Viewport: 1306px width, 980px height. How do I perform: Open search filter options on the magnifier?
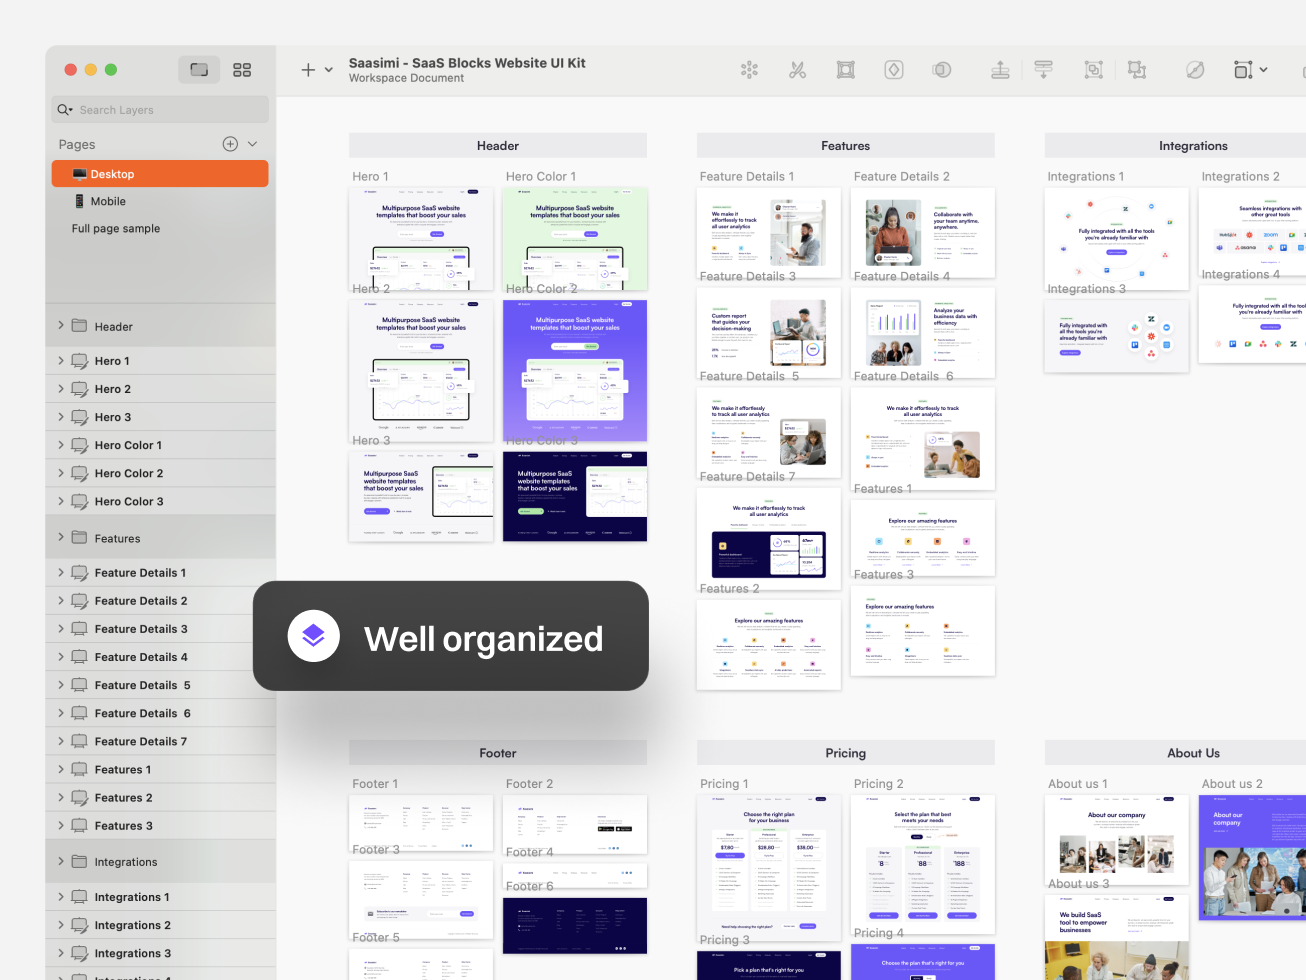pyautogui.click(x=64, y=109)
